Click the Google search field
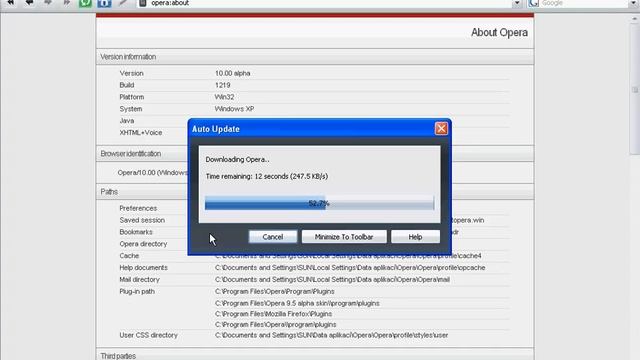 (x=584, y=3)
